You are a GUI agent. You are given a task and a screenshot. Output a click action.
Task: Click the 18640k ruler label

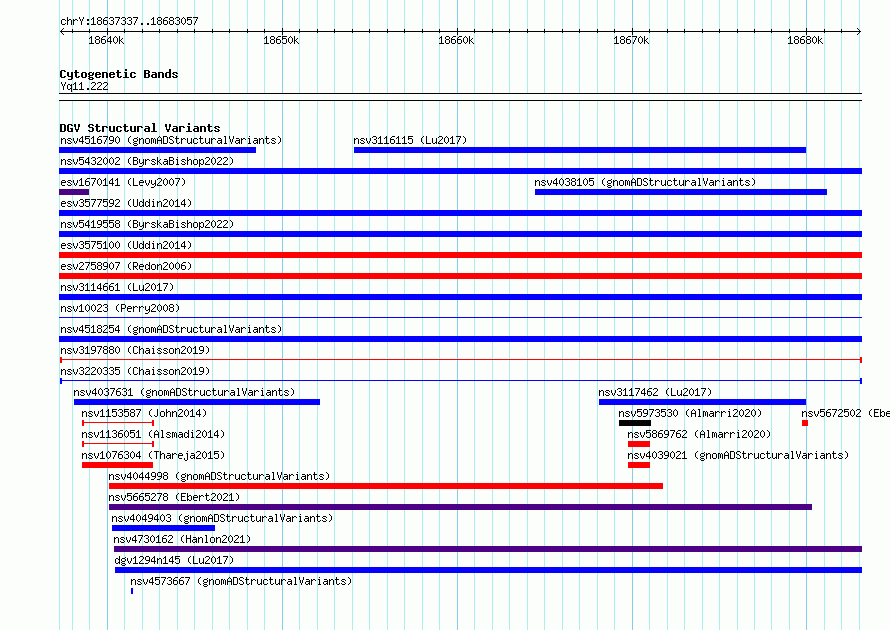(106, 40)
